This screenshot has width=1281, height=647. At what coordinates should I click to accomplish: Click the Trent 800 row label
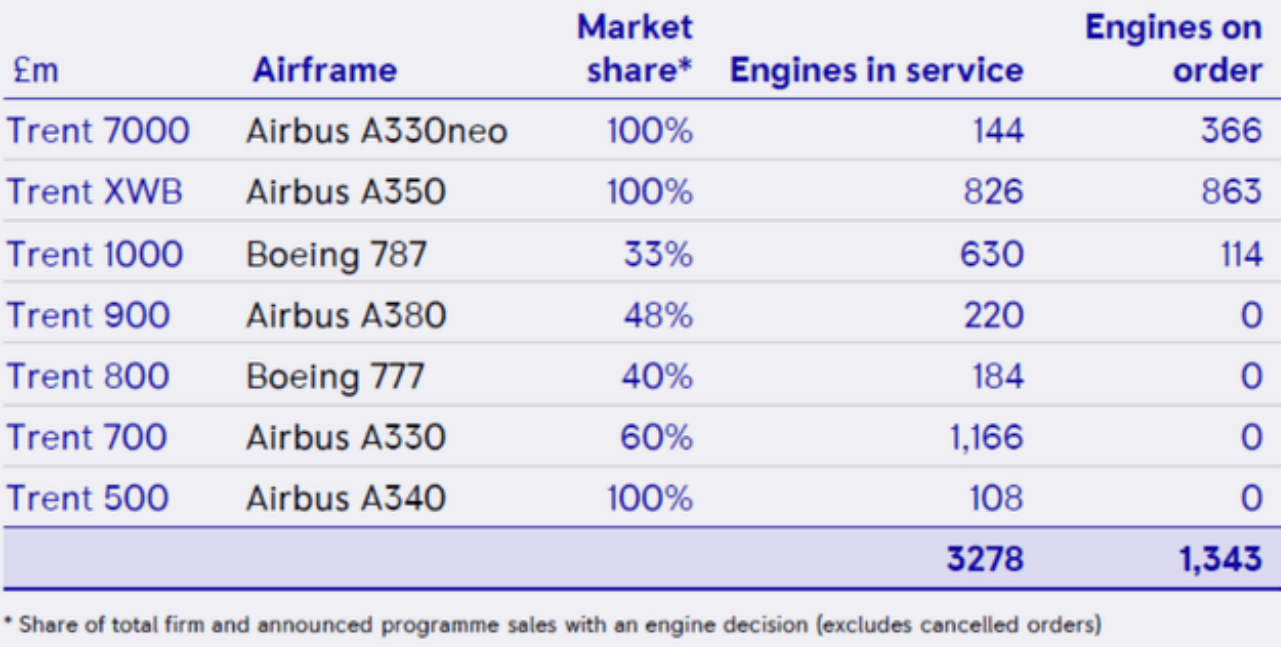[88, 376]
